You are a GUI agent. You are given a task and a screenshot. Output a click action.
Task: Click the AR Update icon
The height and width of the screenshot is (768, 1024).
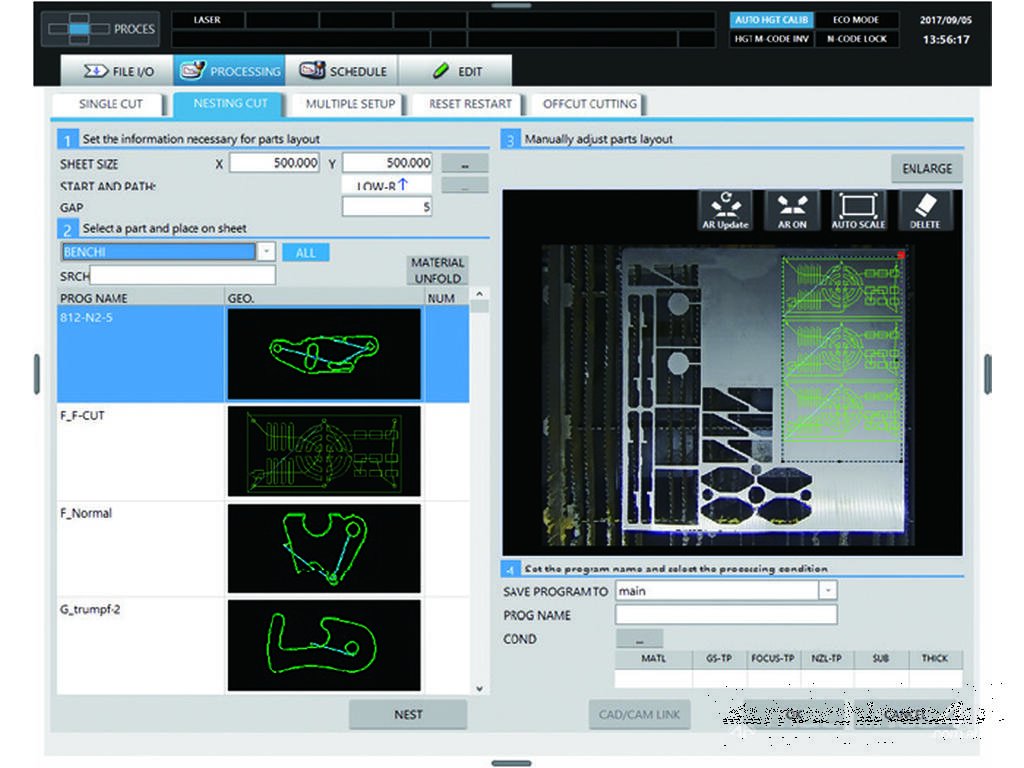[725, 210]
